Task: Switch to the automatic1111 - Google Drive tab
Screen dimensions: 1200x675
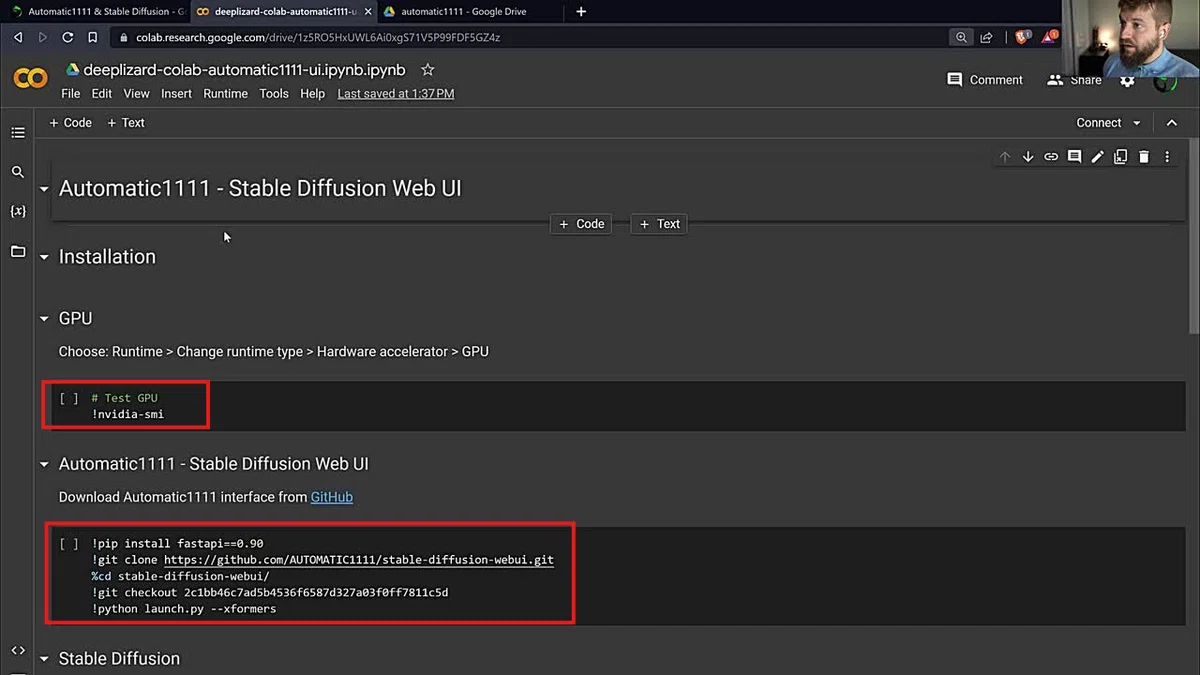Action: pyautogui.click(x=463, y=12)
